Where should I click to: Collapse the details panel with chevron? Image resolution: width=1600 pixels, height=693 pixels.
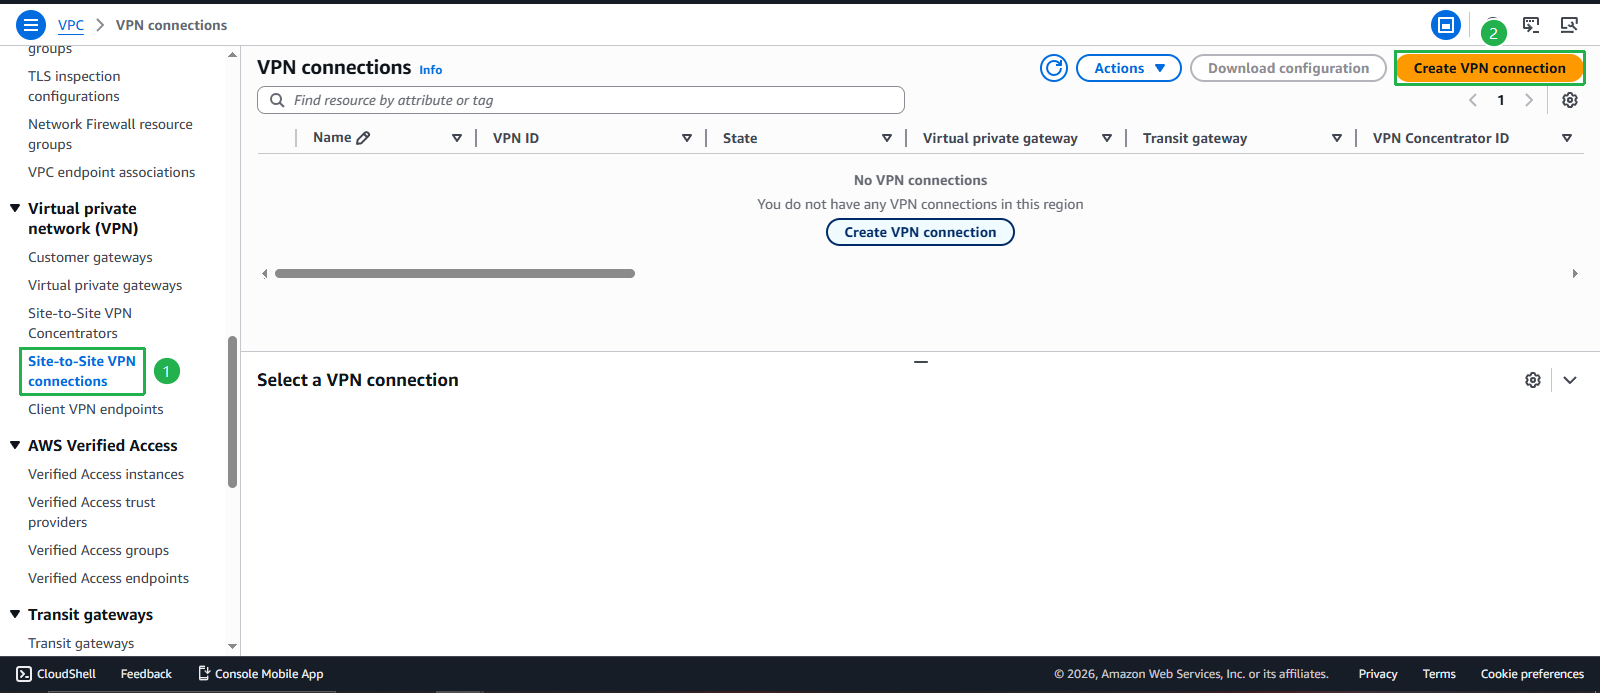(1570, 380)
